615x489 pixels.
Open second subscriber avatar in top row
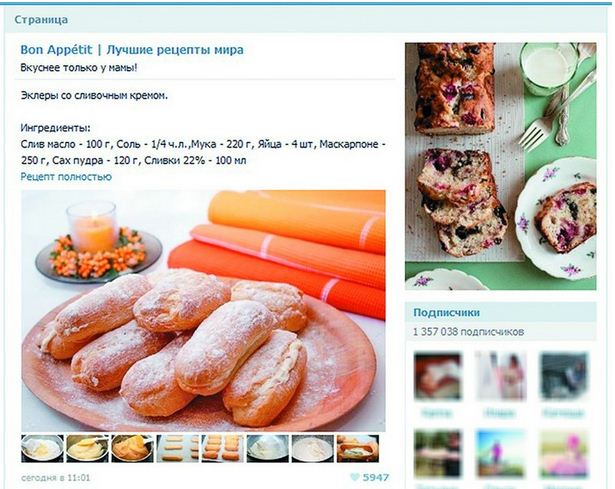500,376
